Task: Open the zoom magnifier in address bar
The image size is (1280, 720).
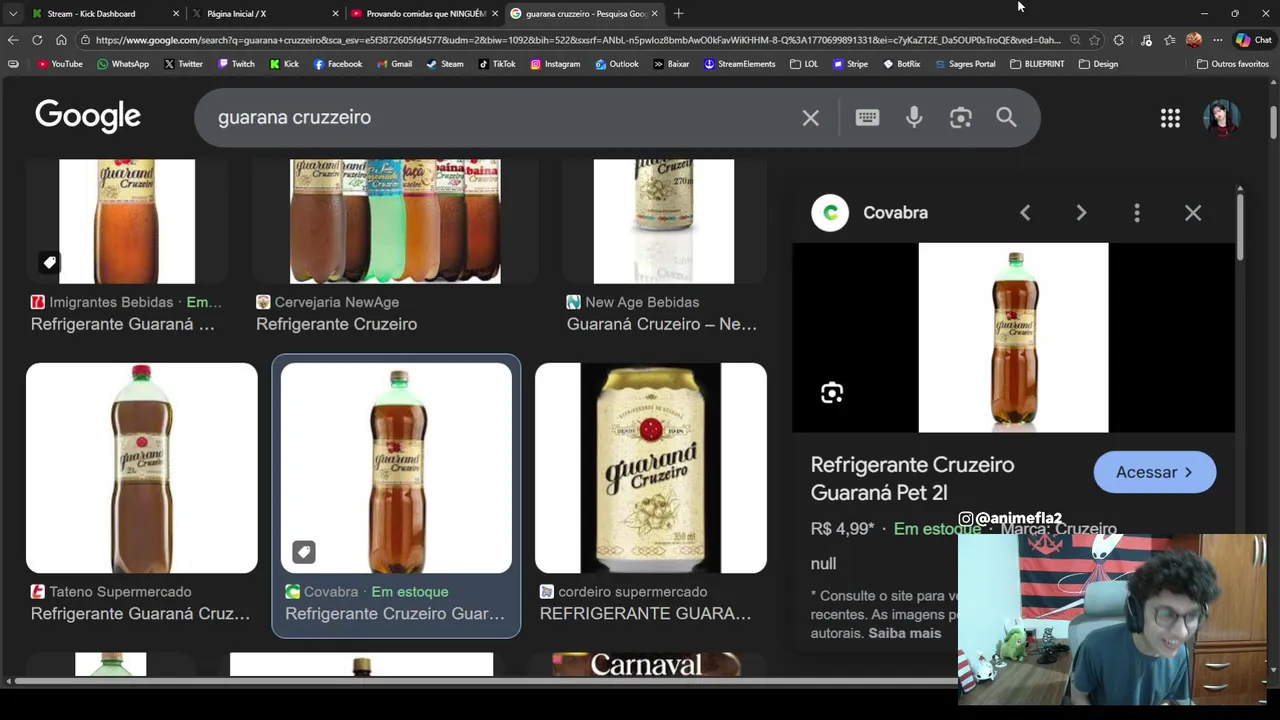Action: click(1075, 40)
